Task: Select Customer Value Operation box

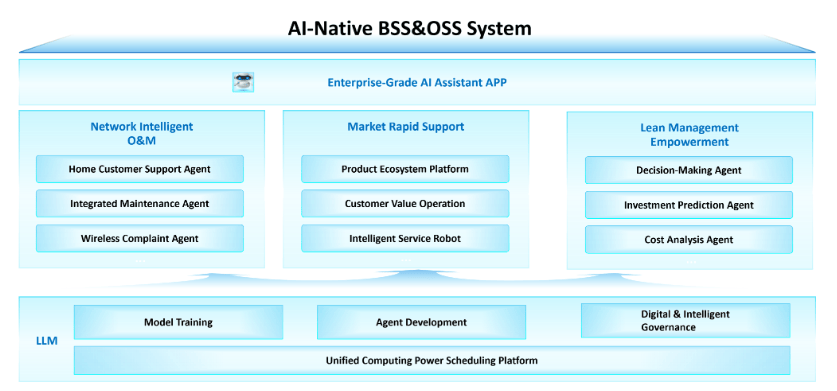Action: pyautogui.click(x=405, y=204)
